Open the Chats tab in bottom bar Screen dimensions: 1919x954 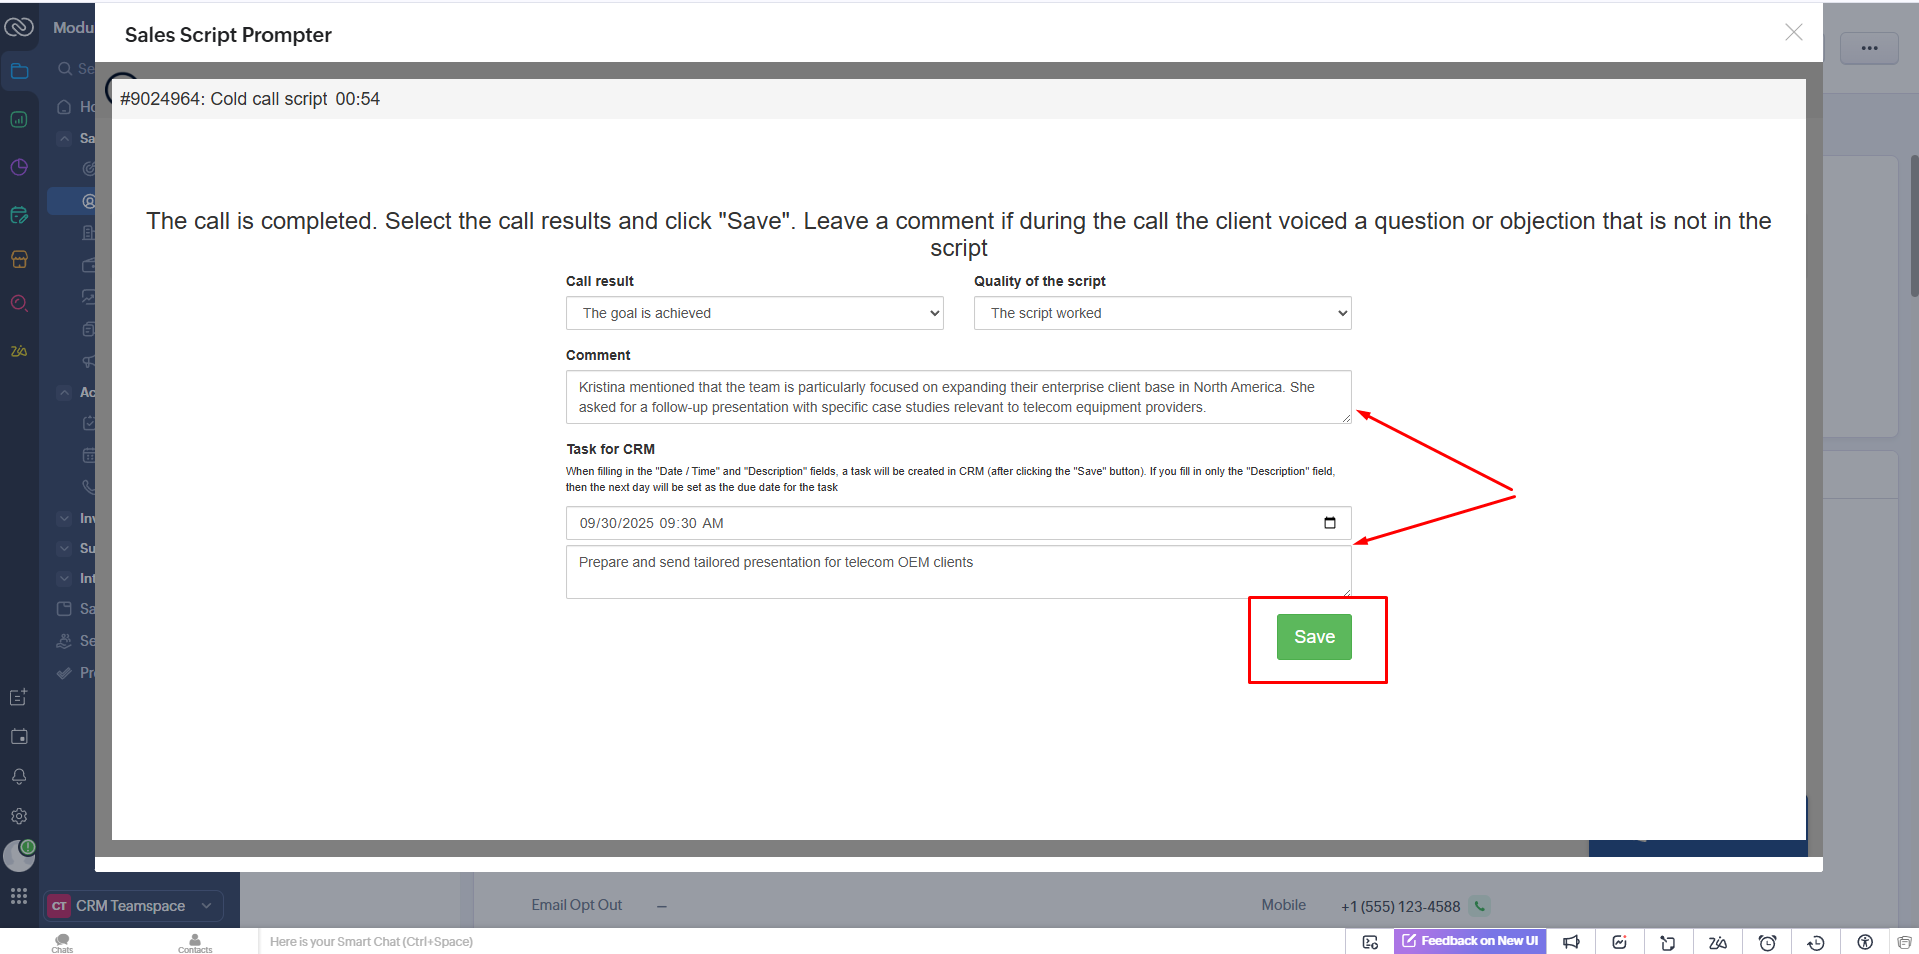pos(62,942)
